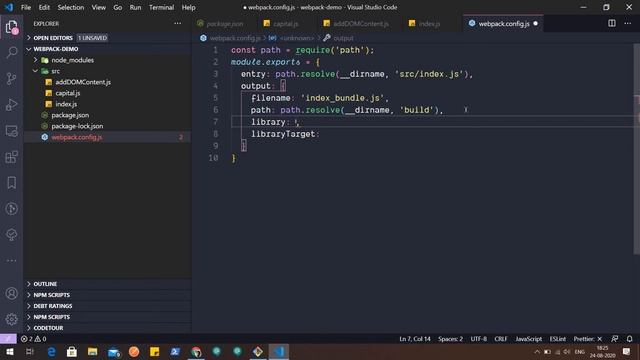This screenshot has height=360, width=640.
Task: Open addDOMContent.js in the file tree
Action: [x=107, y=82]
